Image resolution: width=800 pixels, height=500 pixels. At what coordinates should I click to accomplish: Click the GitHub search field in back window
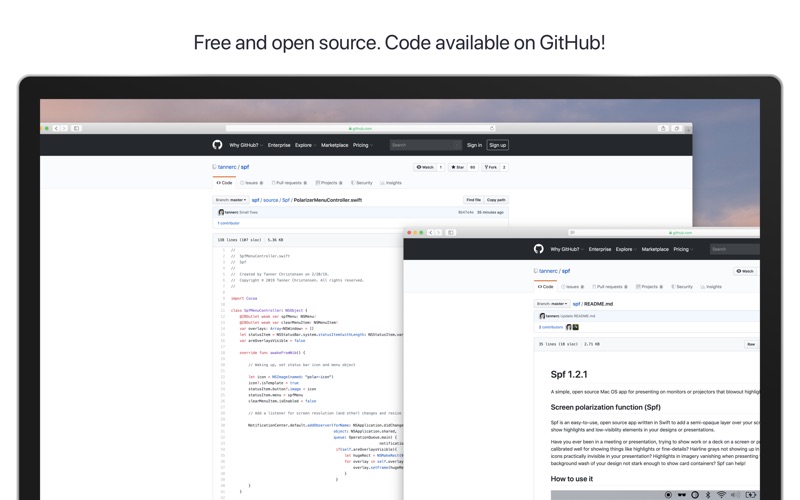[x=426, y=145]
